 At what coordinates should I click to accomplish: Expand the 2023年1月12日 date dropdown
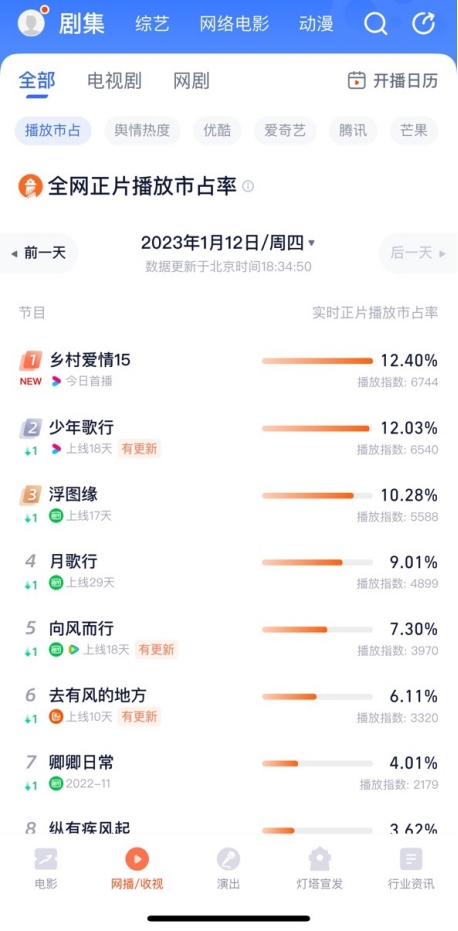[228, 243]
